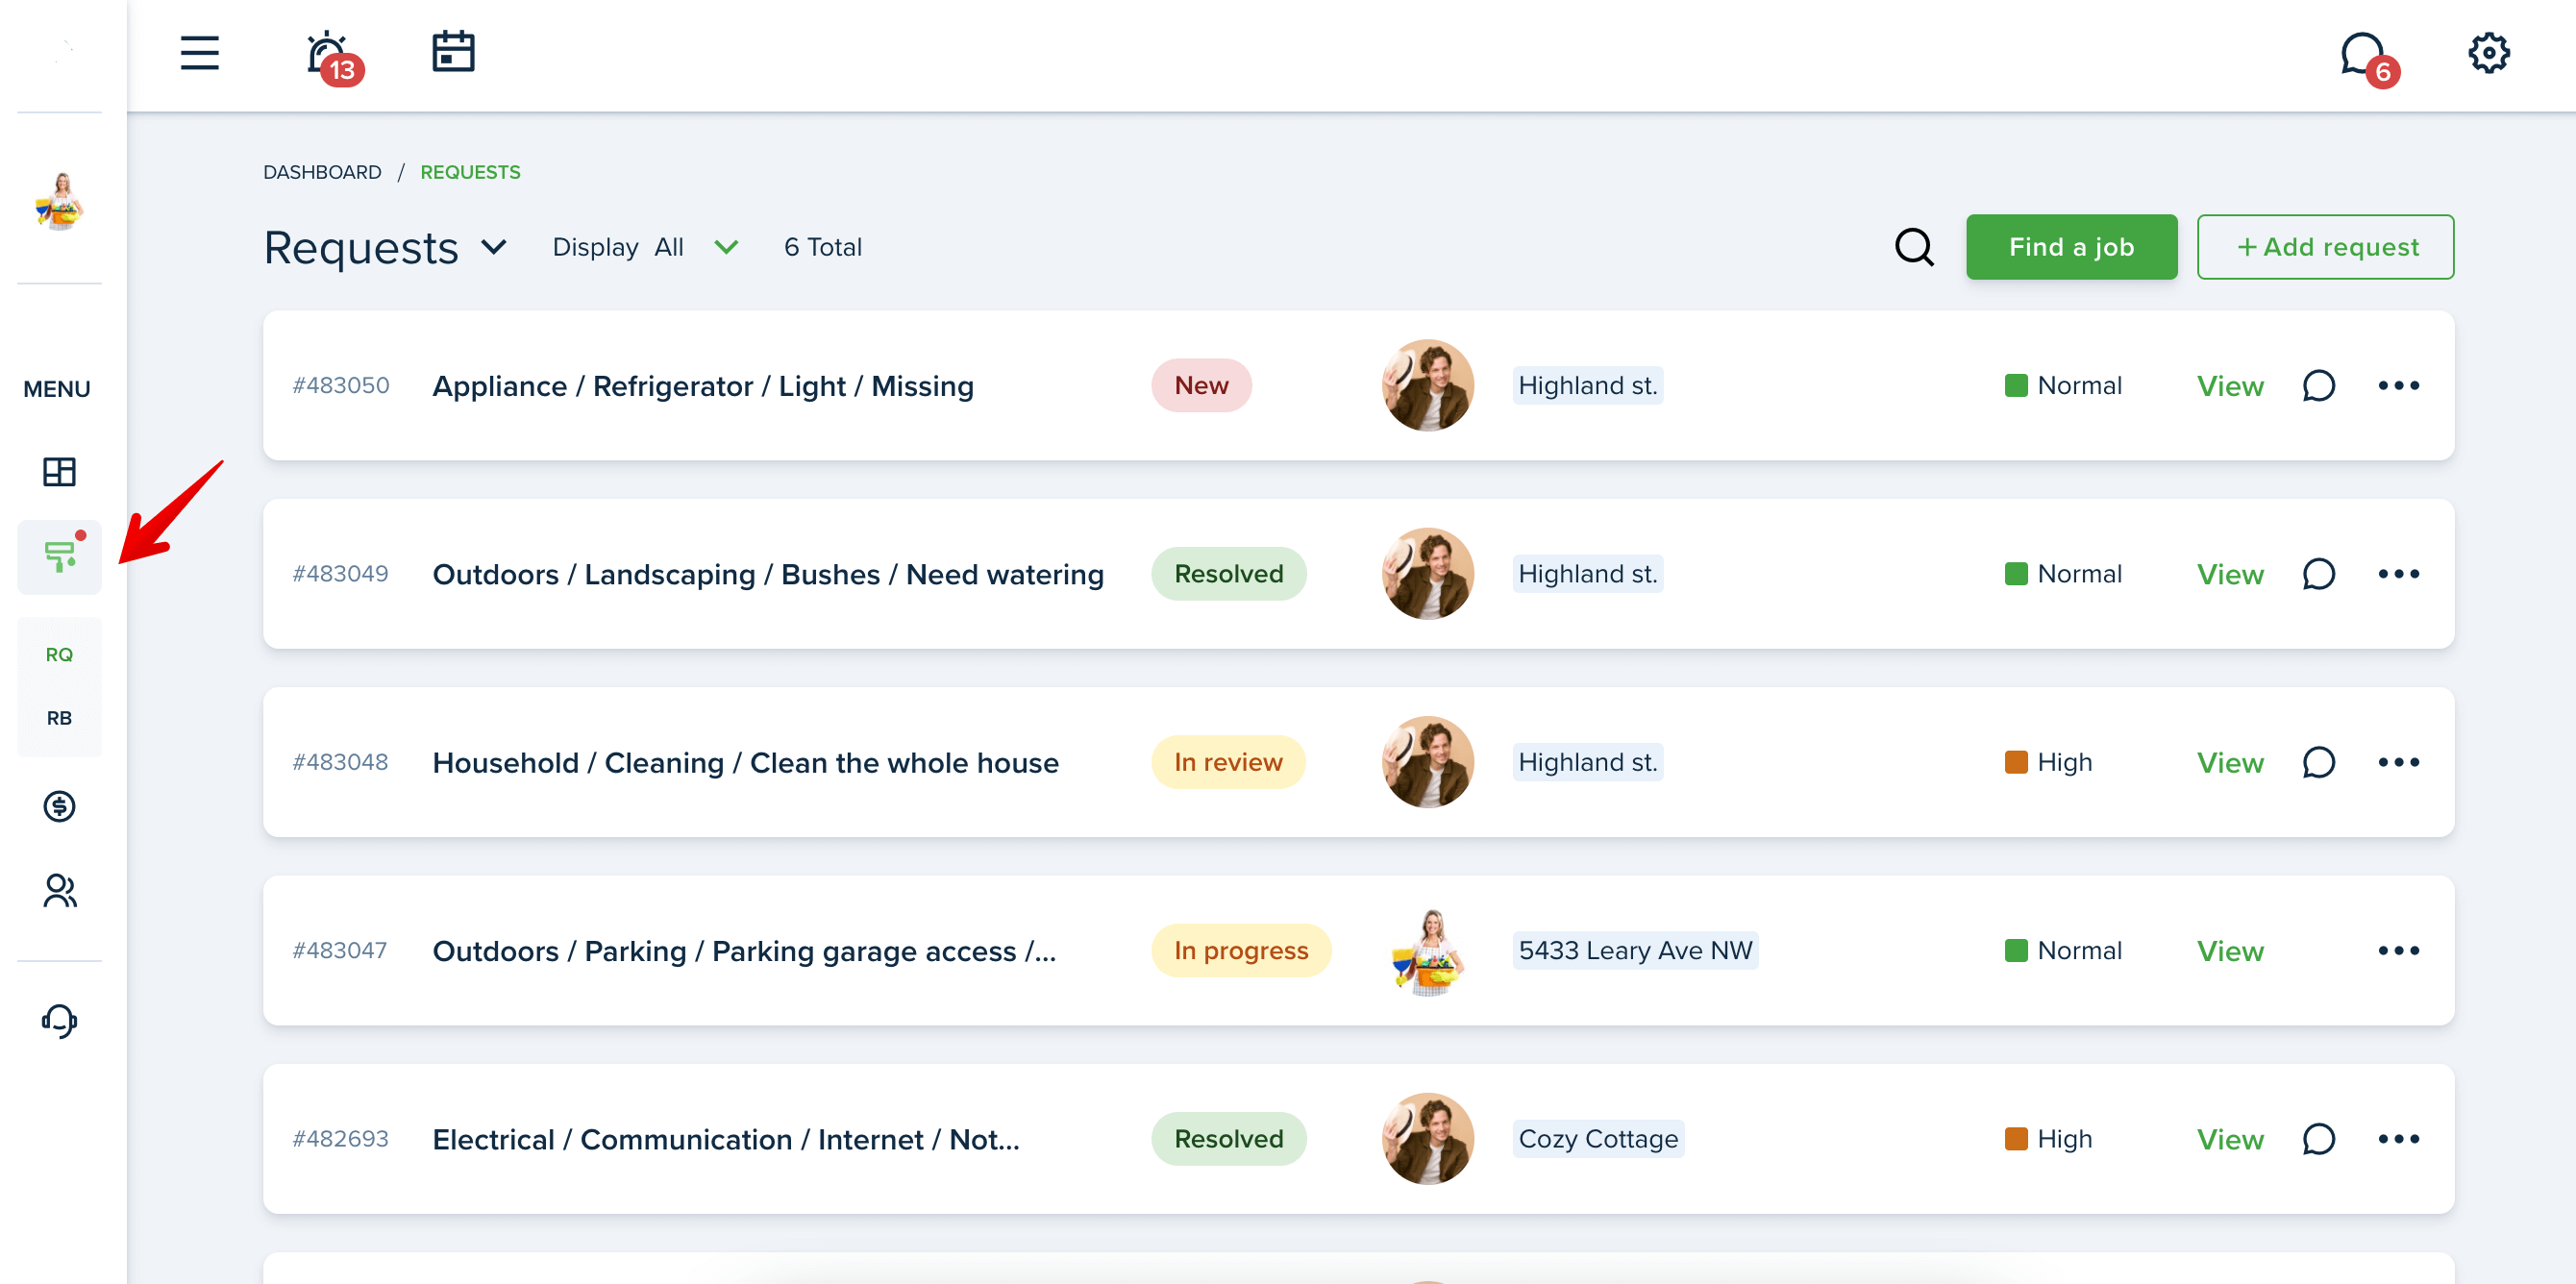Open the contacts people icon in sidebar
Image resolution: width=2576 pixels, height=1284 pixels.
pos(59,890)
